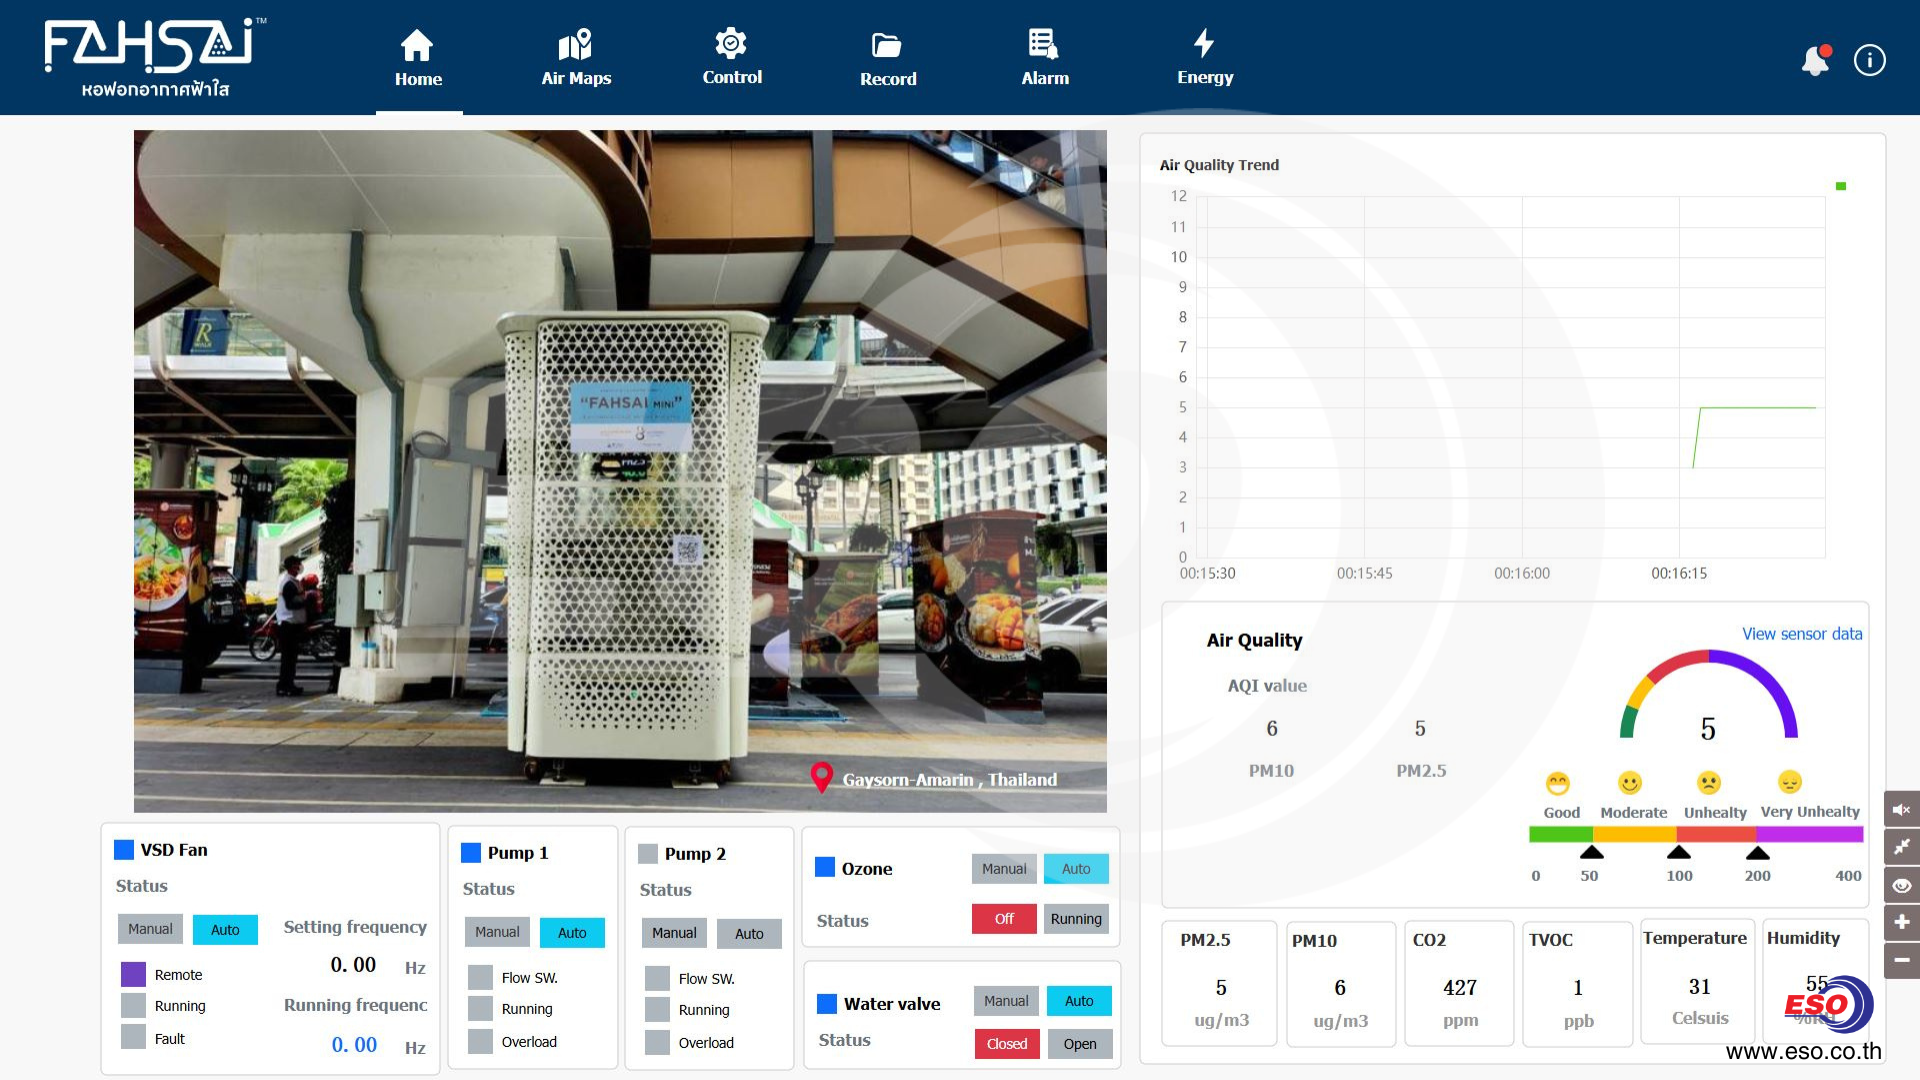Screen dimensions: 1920x1080
Task: Open the alarm bell notifications
Action: 1815,60
